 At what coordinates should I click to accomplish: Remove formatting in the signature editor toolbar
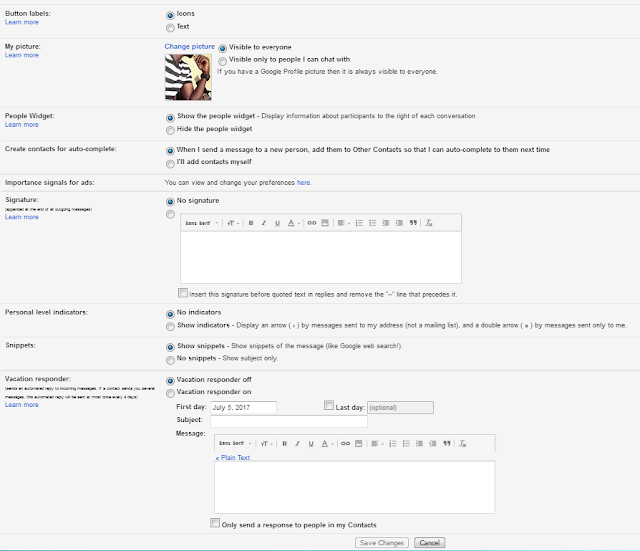(x=429, y=223)
